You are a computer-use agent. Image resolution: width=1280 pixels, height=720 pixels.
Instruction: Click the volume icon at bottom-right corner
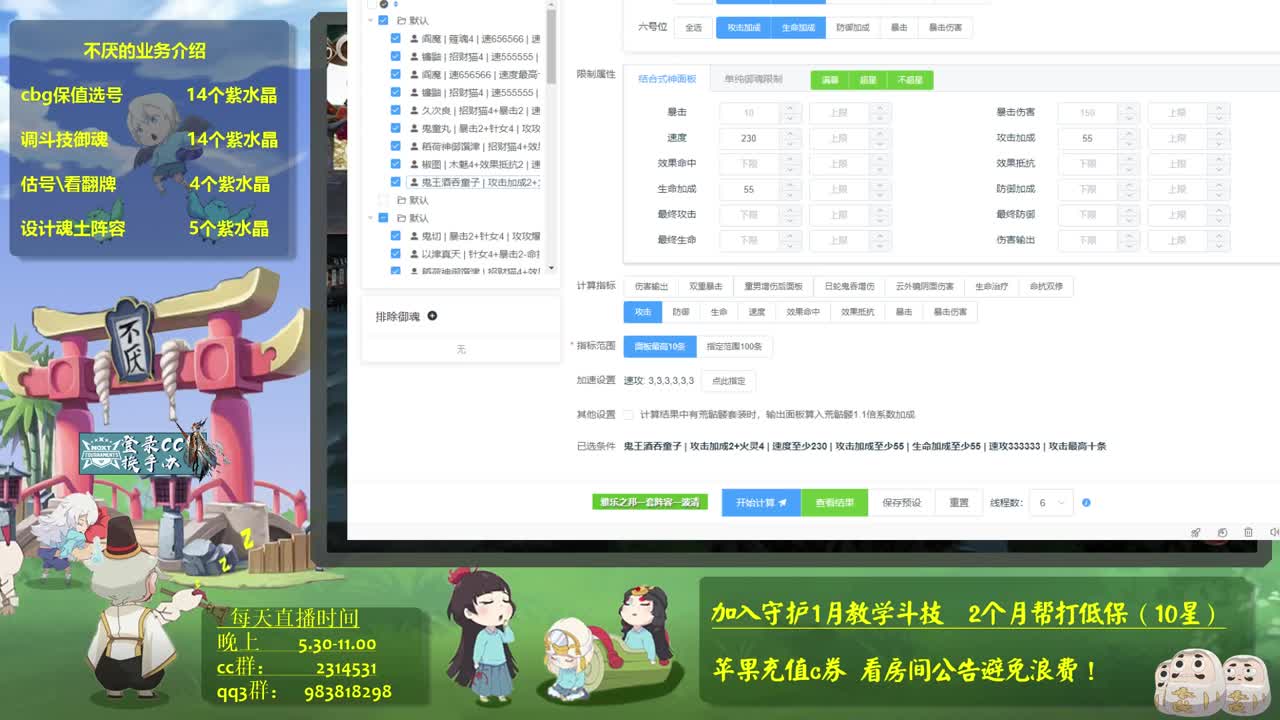tap(1275, 533)
